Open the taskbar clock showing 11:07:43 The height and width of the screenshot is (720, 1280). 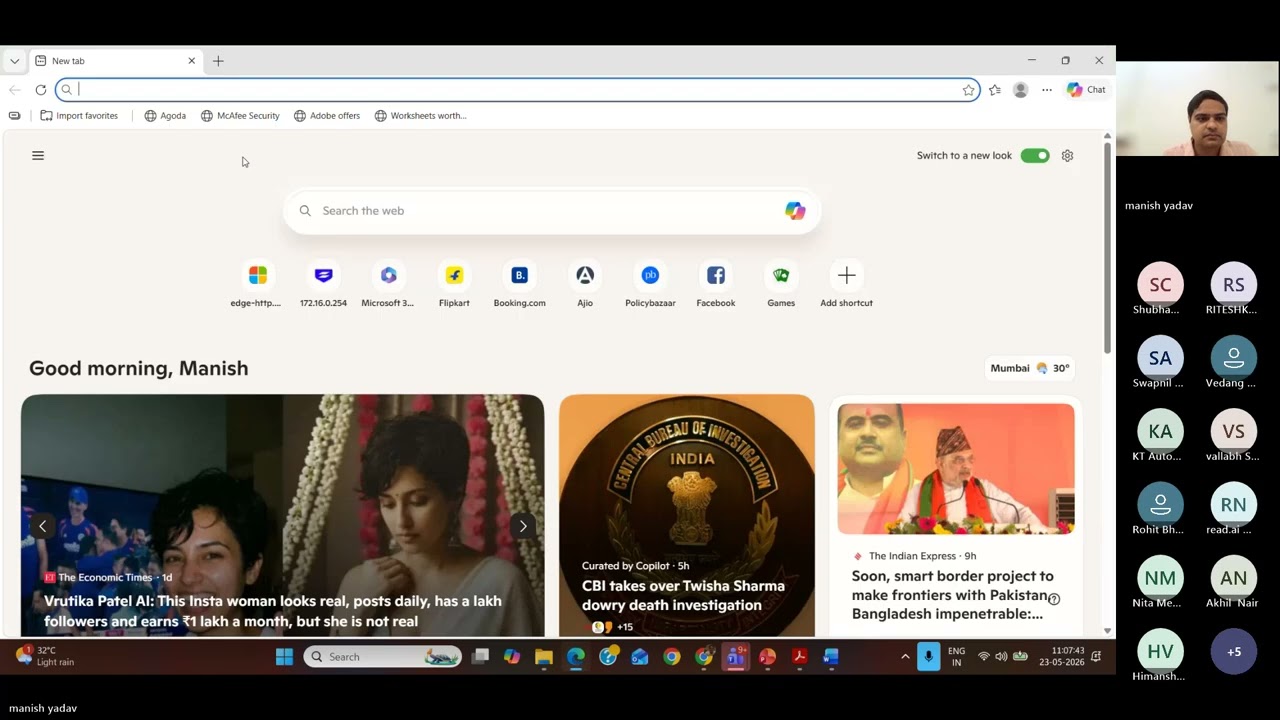(x=1061, y=656)
